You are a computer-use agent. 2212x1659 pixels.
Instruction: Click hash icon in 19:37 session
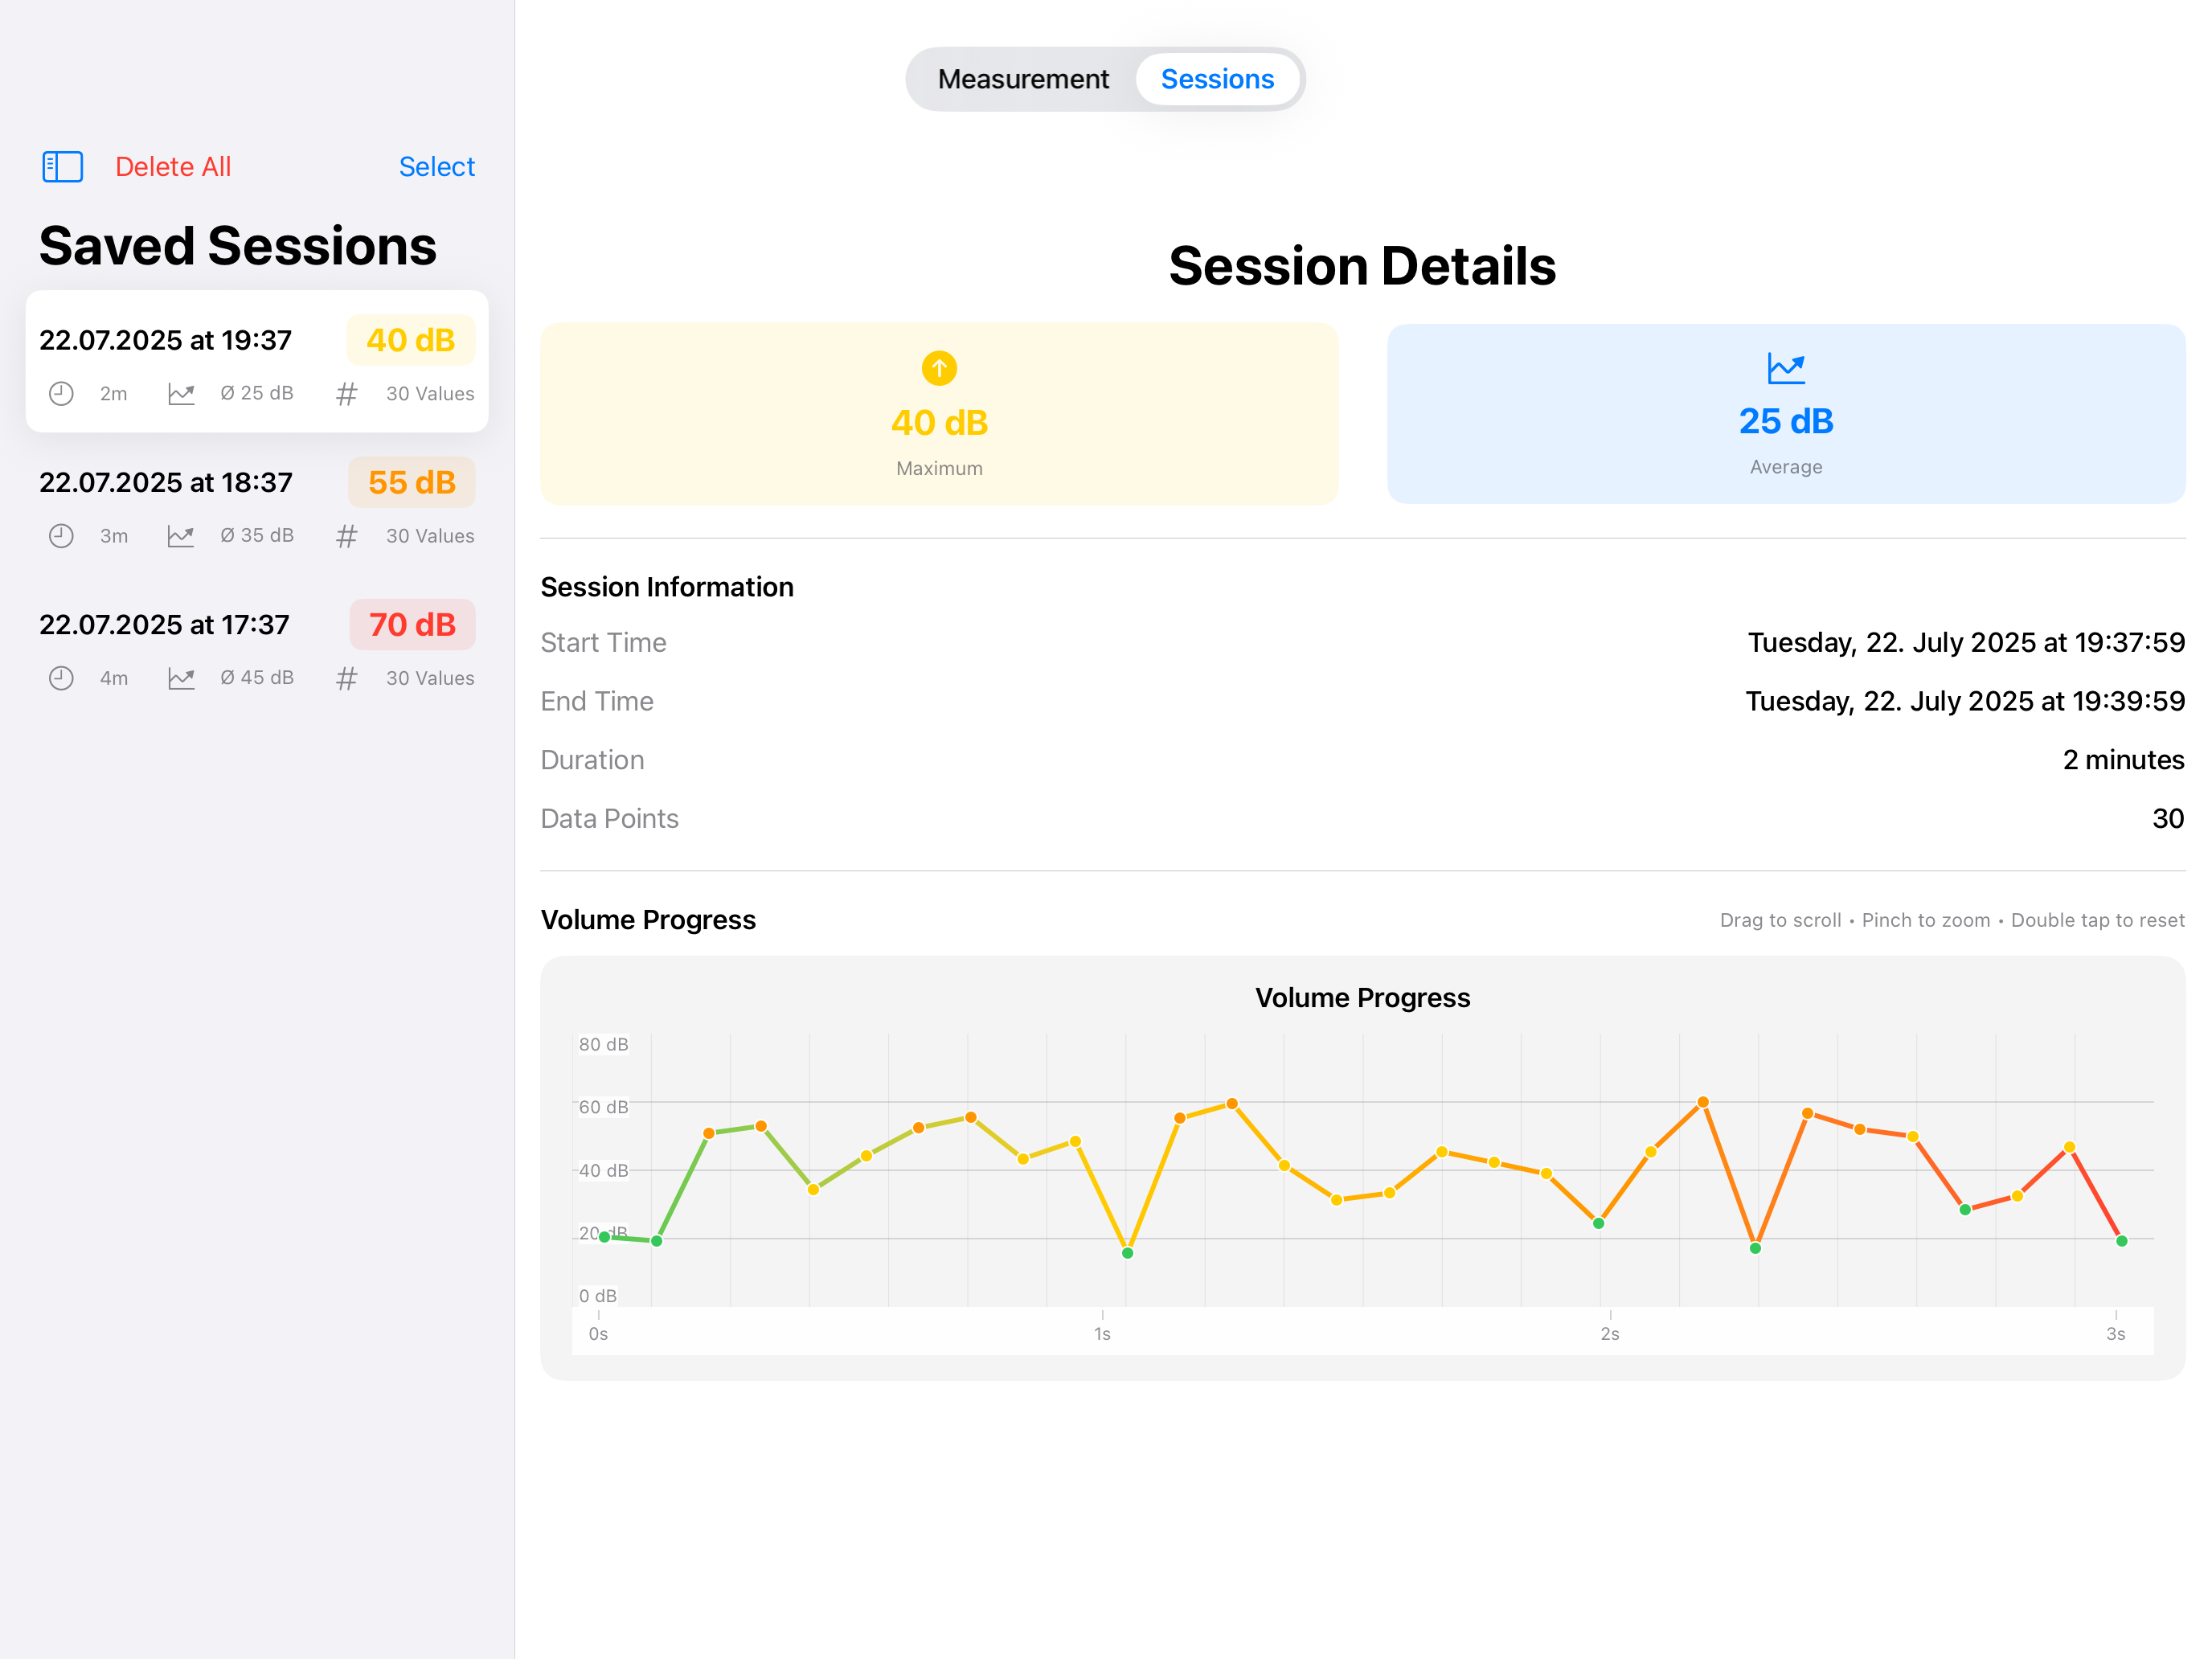tap(346, 394)
